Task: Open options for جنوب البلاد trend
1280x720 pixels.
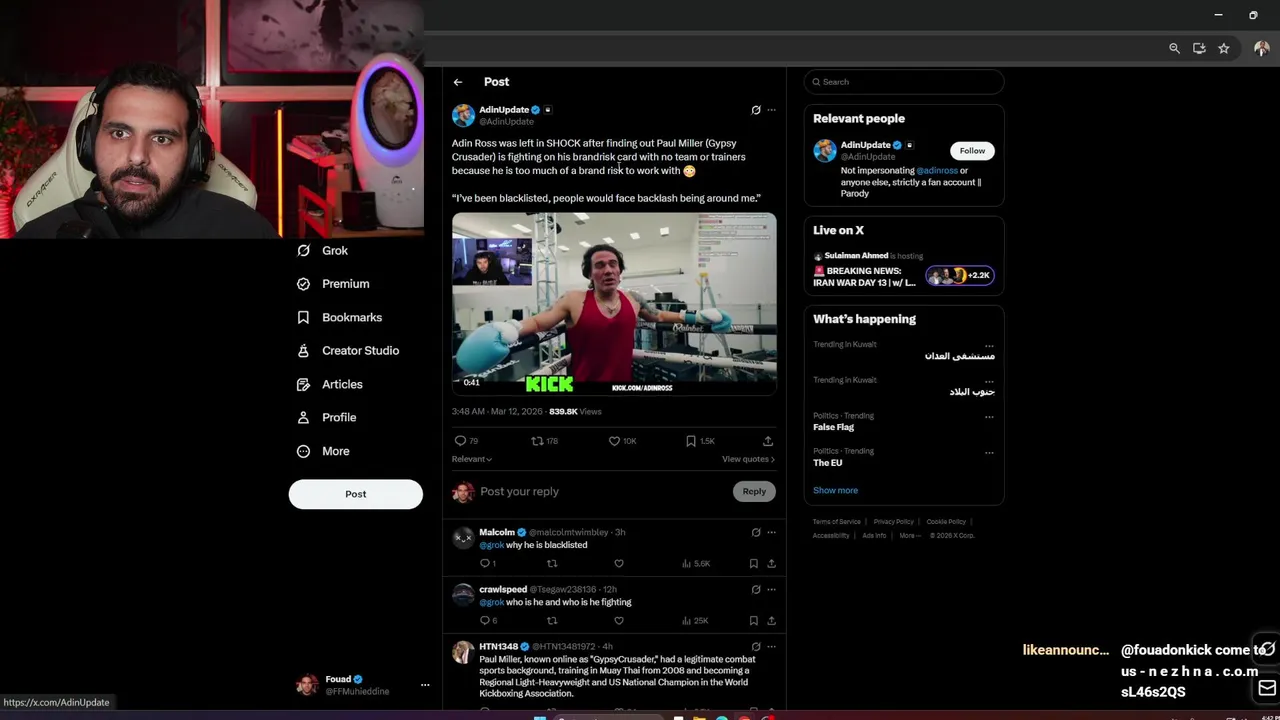Action: 989,381
